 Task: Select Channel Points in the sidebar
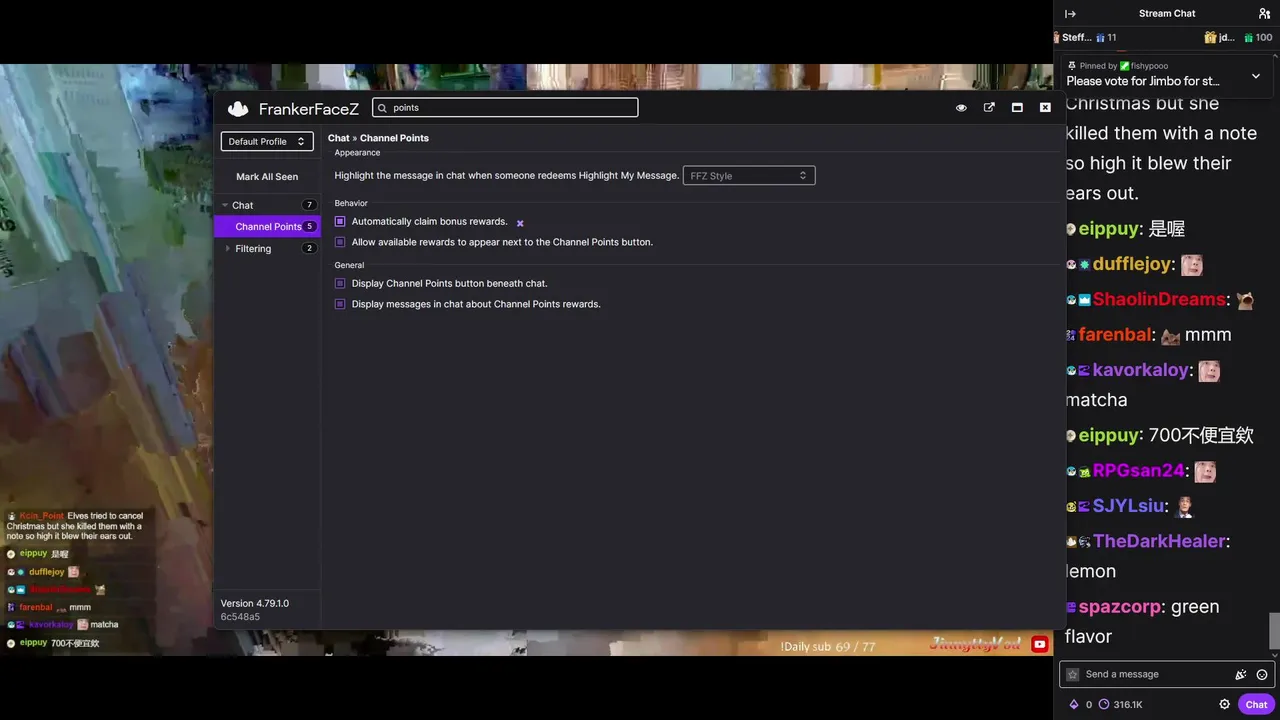[267, 227]
